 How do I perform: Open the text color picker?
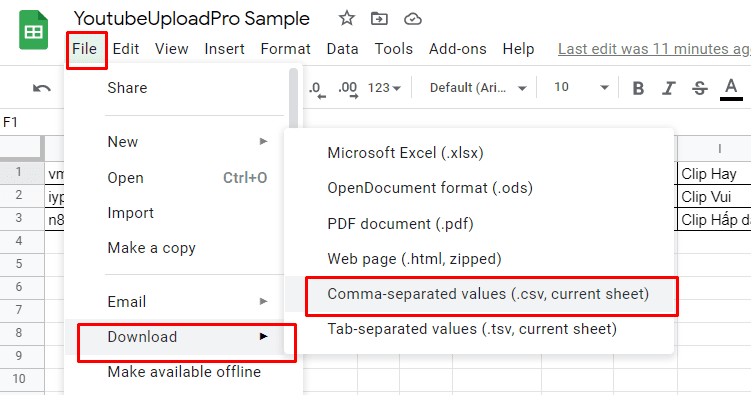click(x=731, y=89)
